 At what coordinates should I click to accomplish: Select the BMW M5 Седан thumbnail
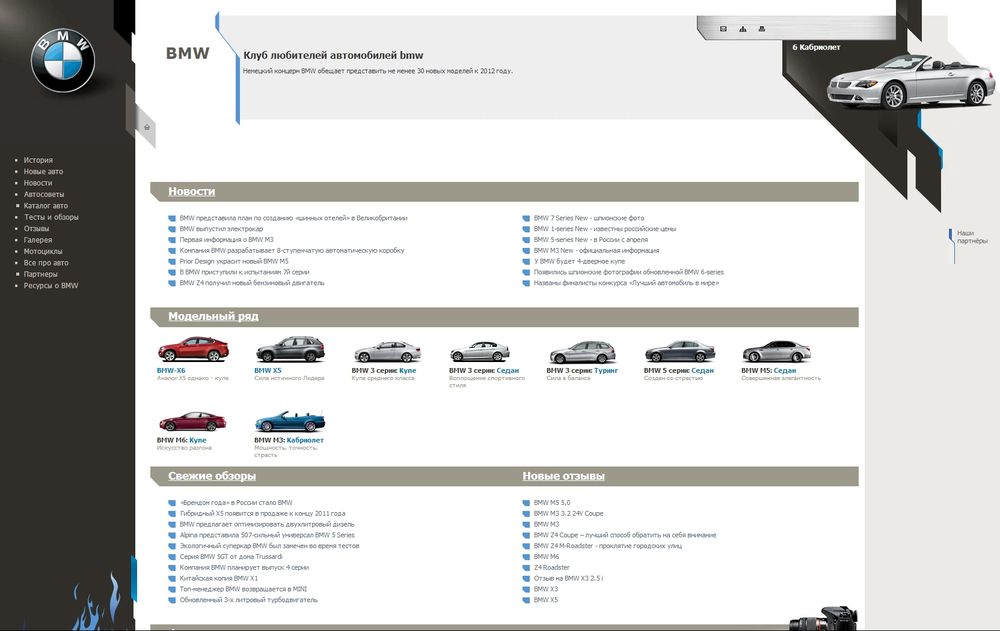coord(777,352)
